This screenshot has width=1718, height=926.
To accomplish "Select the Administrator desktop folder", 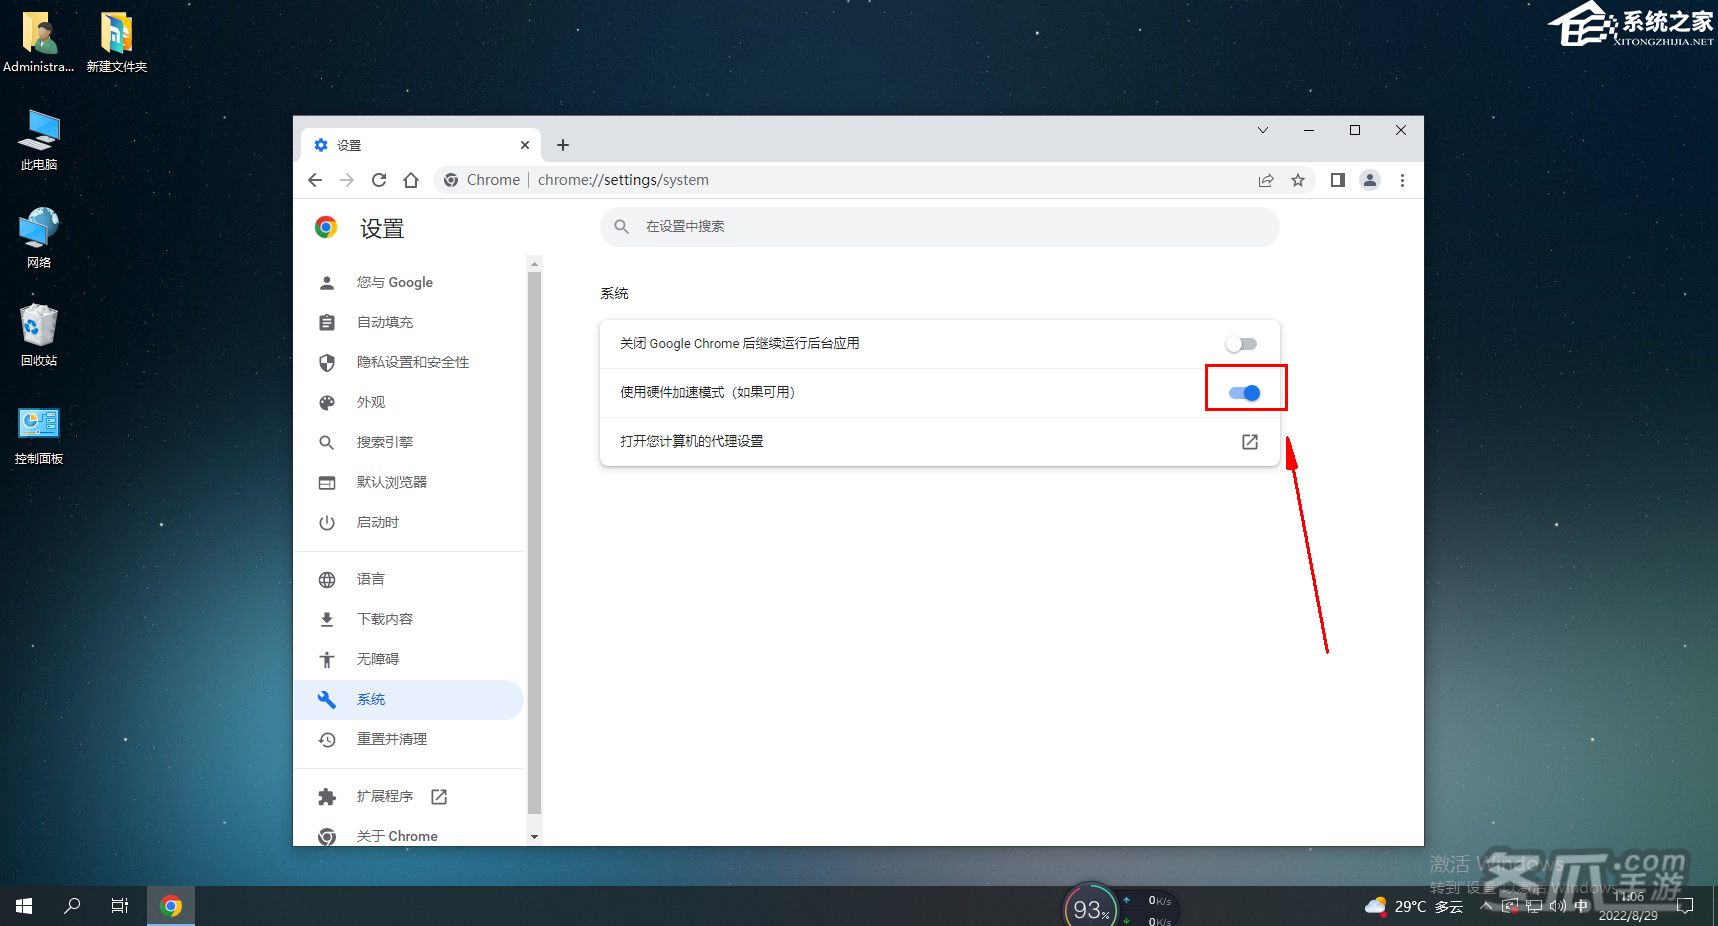I will tap(39, 42).
